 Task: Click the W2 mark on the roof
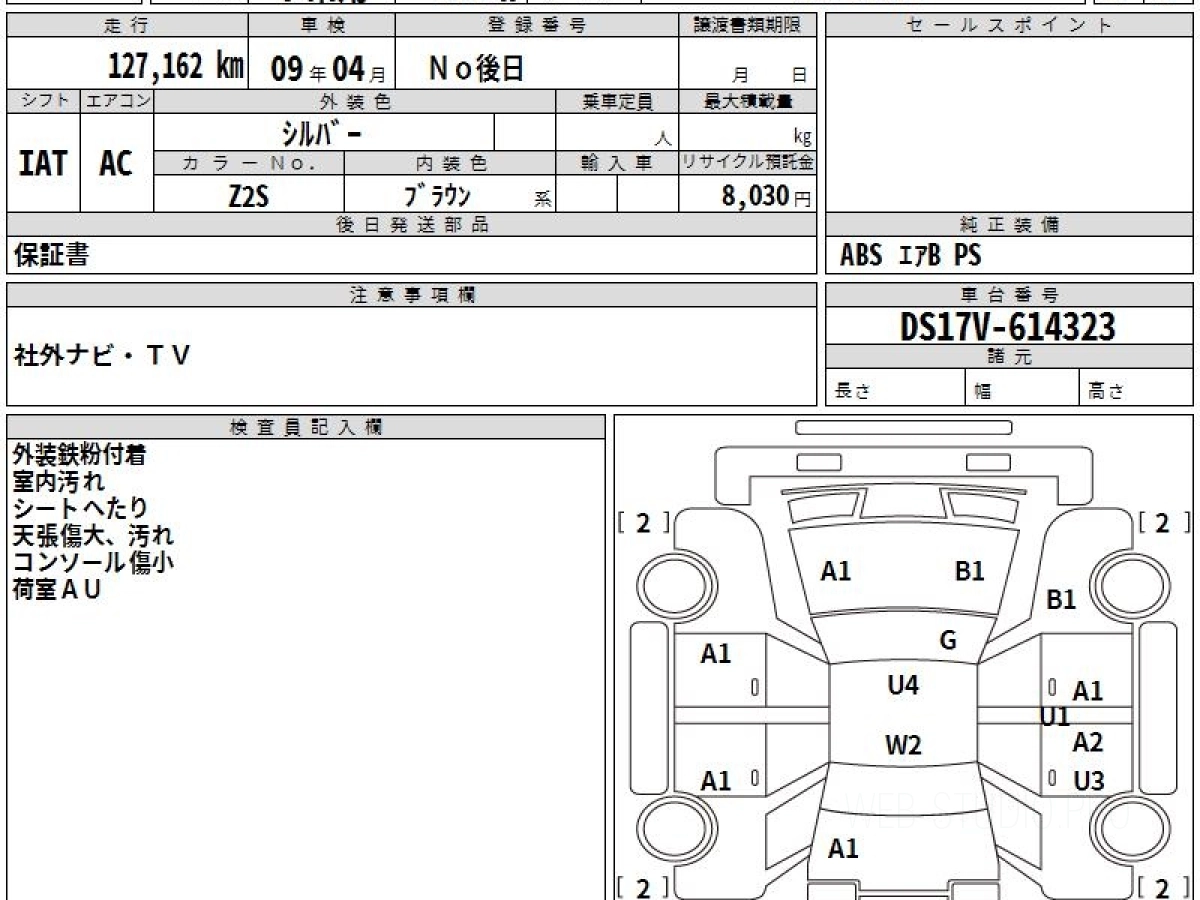(x=903, y=745)
